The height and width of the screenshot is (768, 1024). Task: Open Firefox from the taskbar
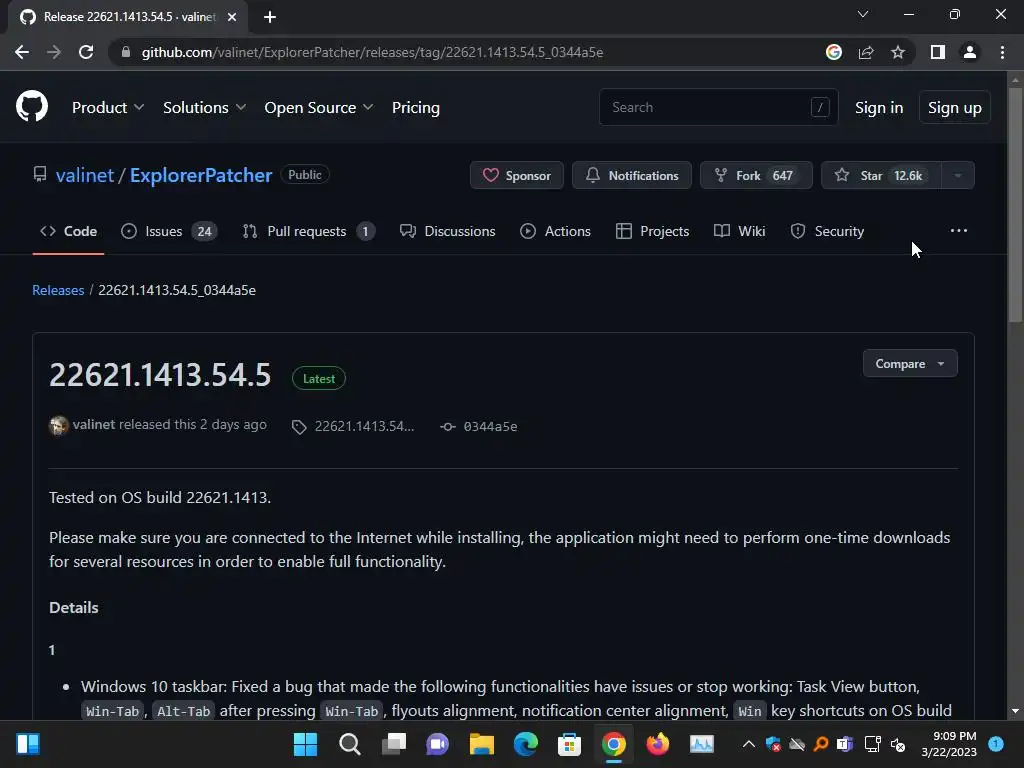pos(658,744)
